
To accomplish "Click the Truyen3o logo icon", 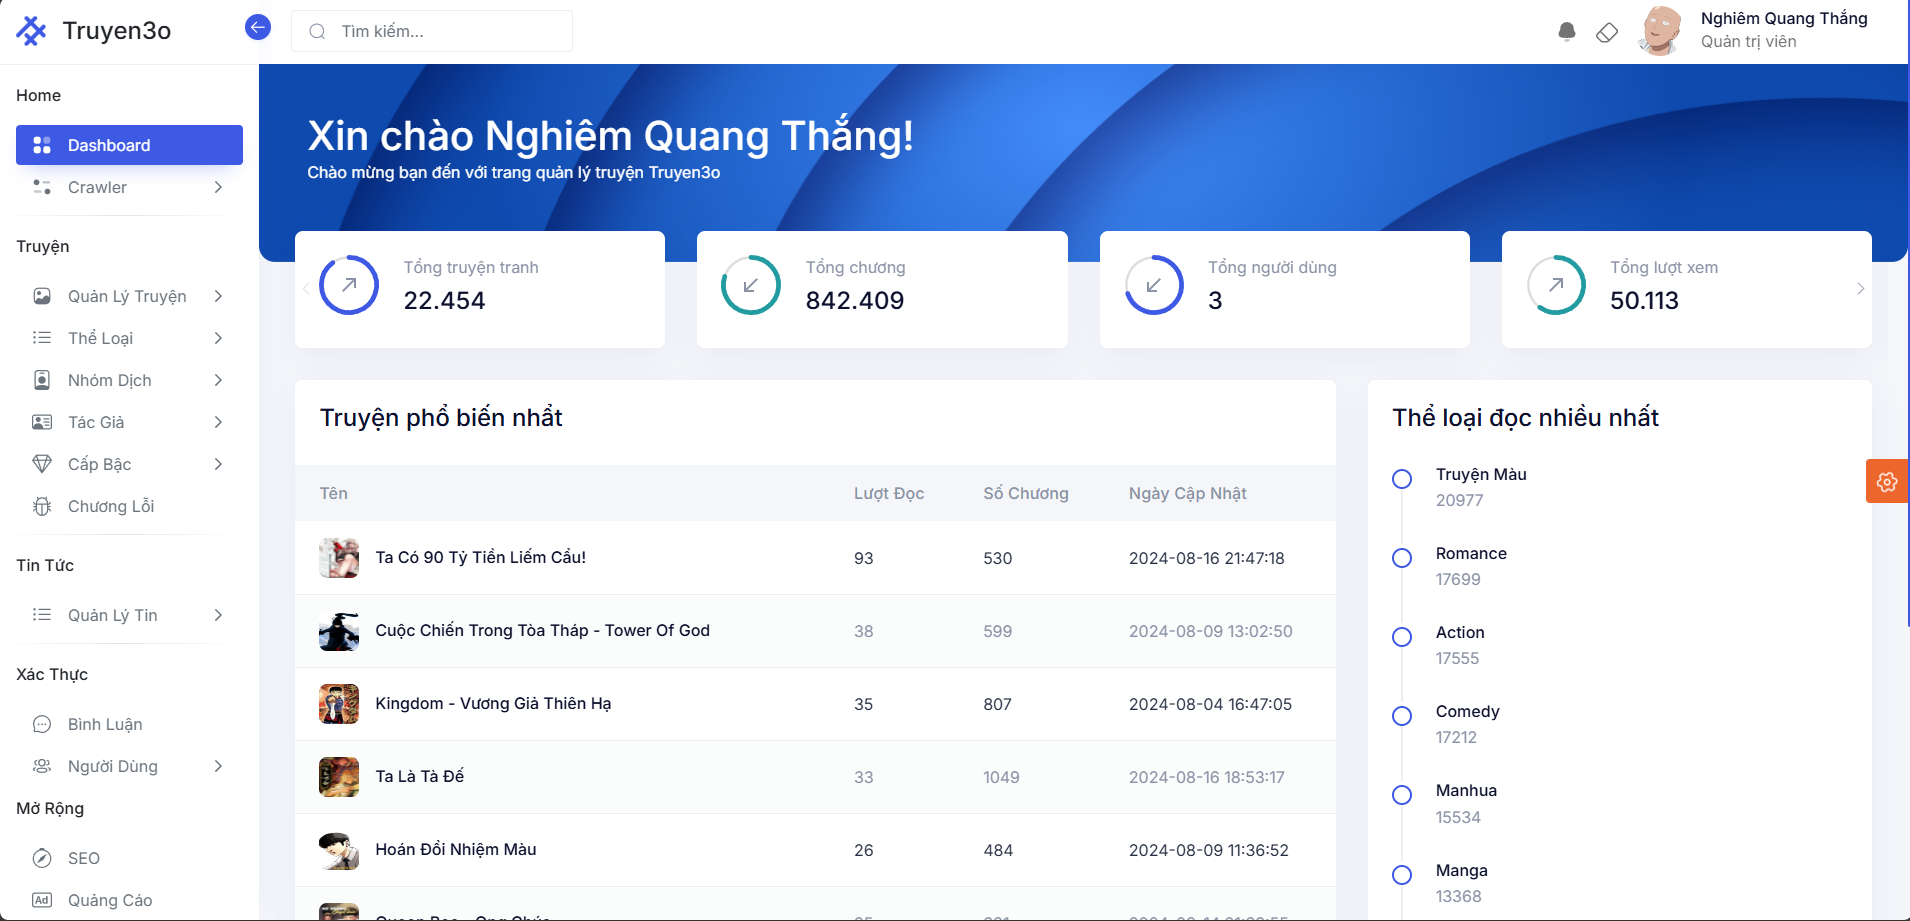I will pyautogui.click(x=31, y=31).
